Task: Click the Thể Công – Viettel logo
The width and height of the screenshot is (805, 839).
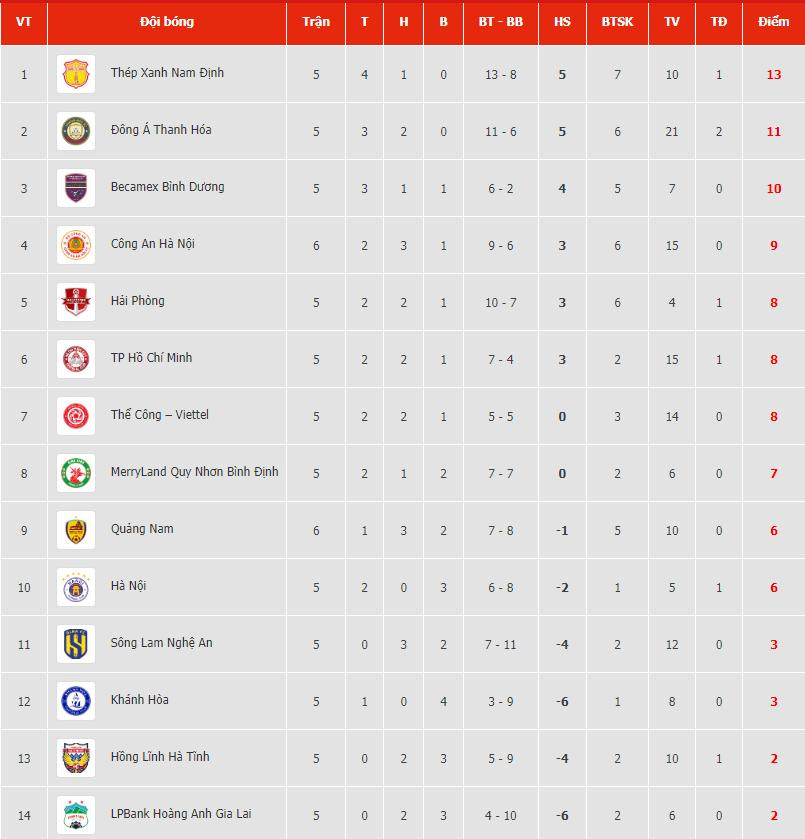Action: click(x=76, y=416)
